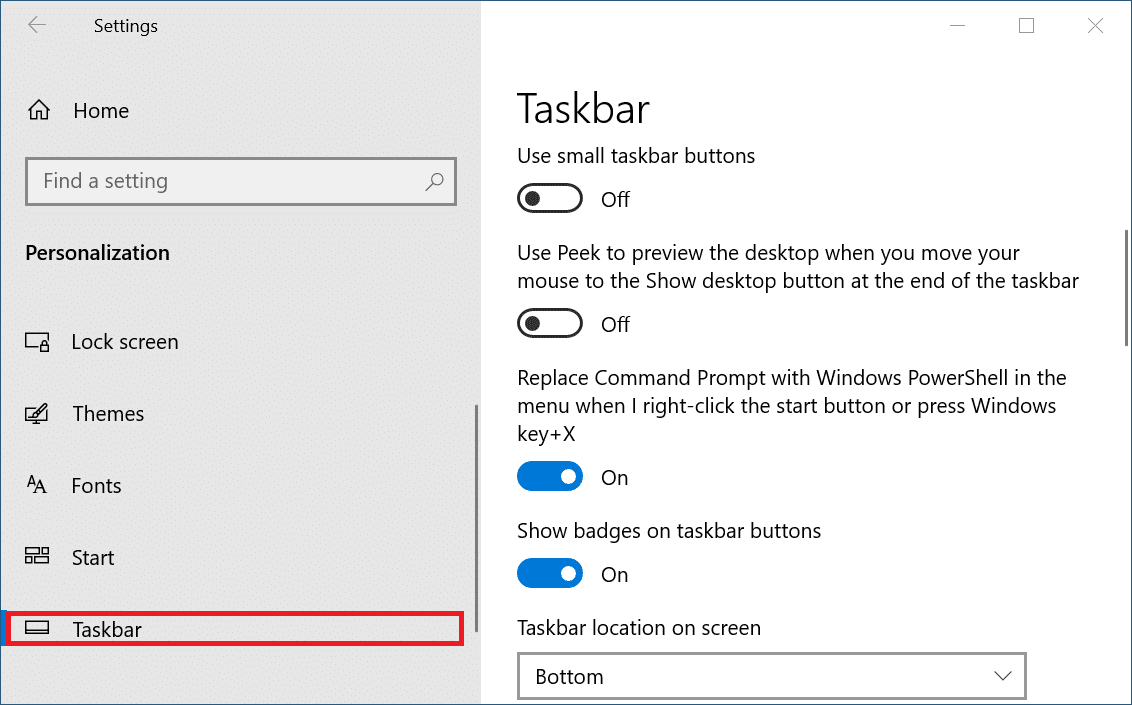Turn off taskbar badges toggle
The height and width of the screenshot is (705, 1132).
[549, 574]
